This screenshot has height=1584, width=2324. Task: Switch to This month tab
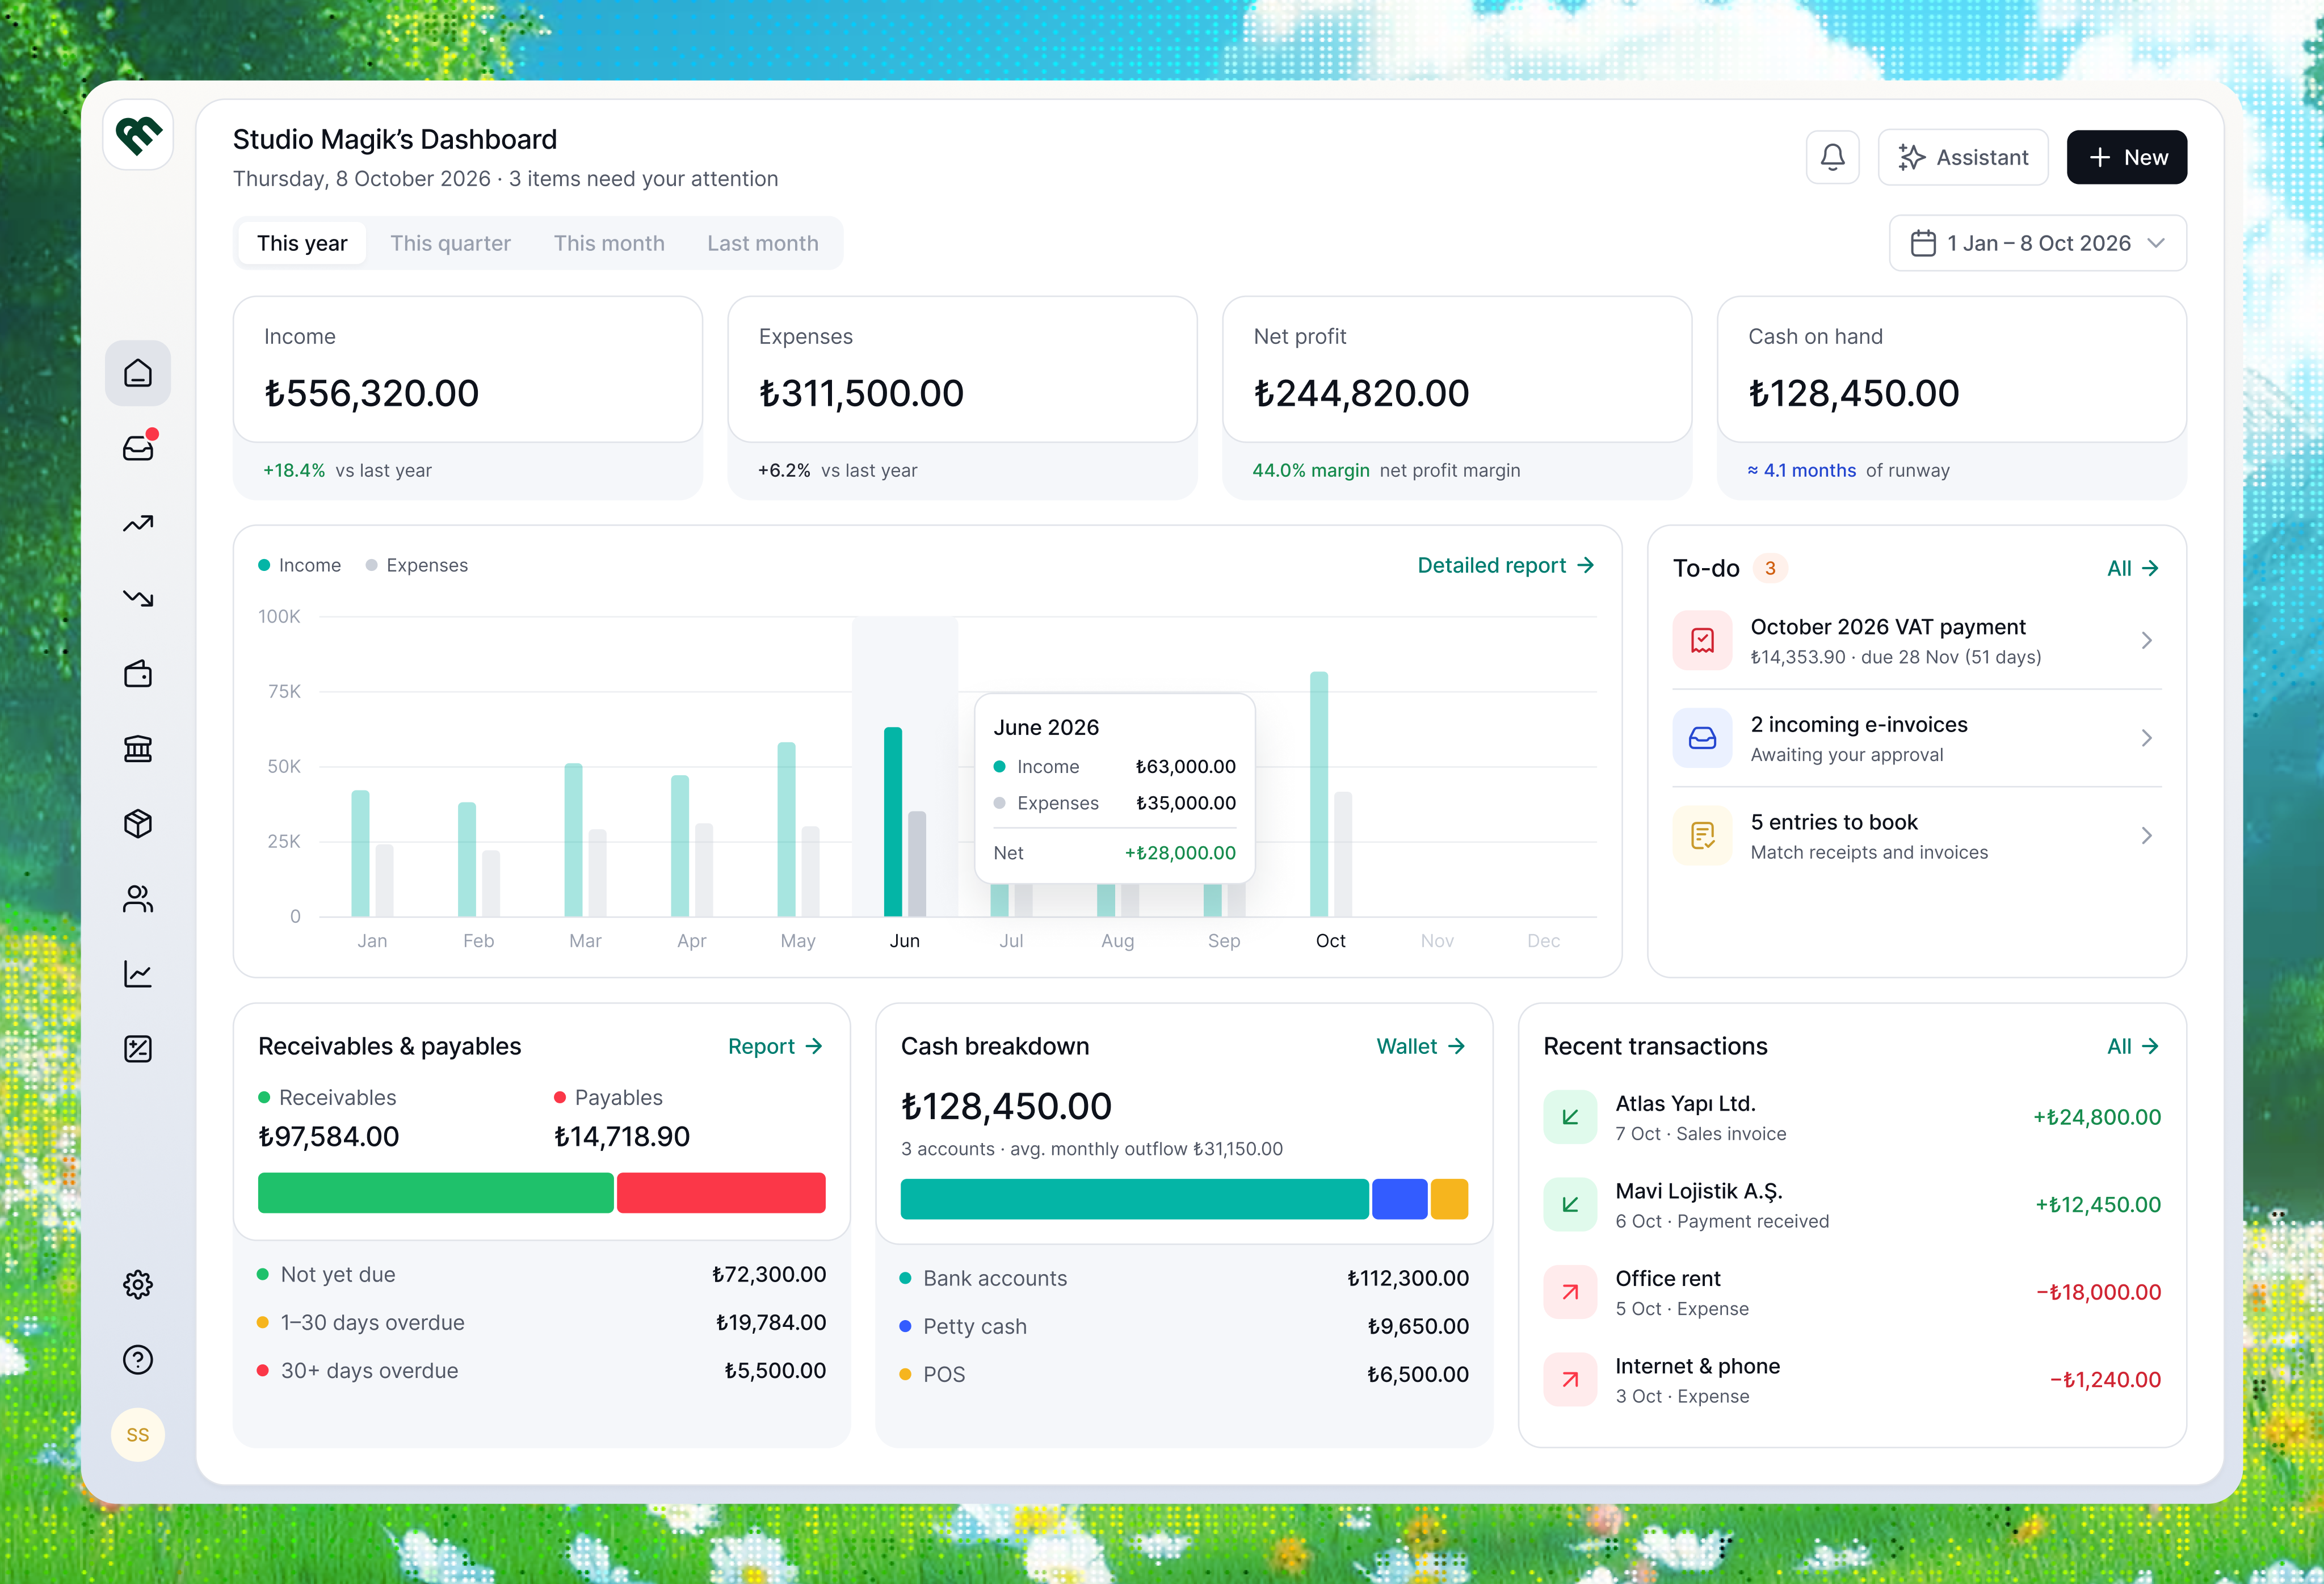click(x=609, y=243)
